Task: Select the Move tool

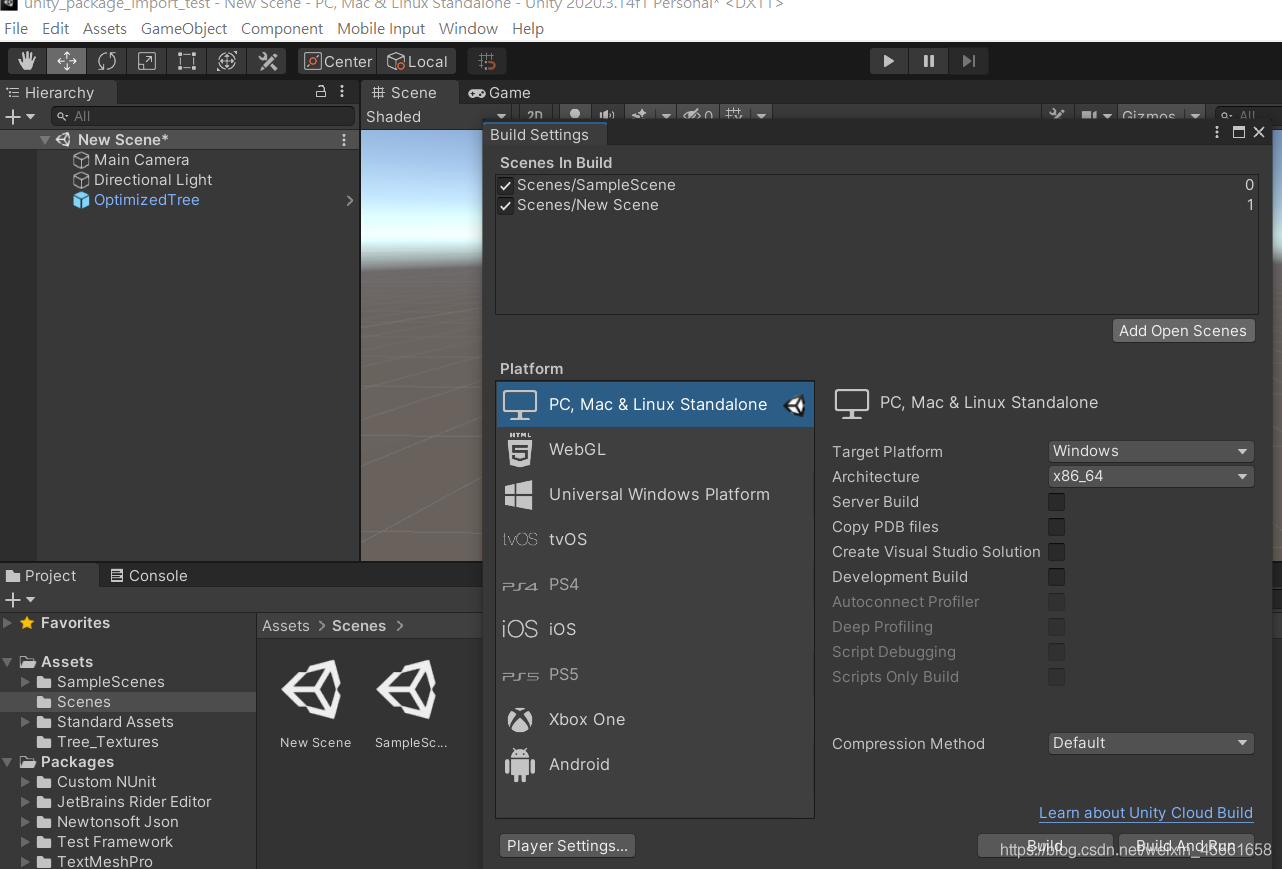Action: pos(67,61)
